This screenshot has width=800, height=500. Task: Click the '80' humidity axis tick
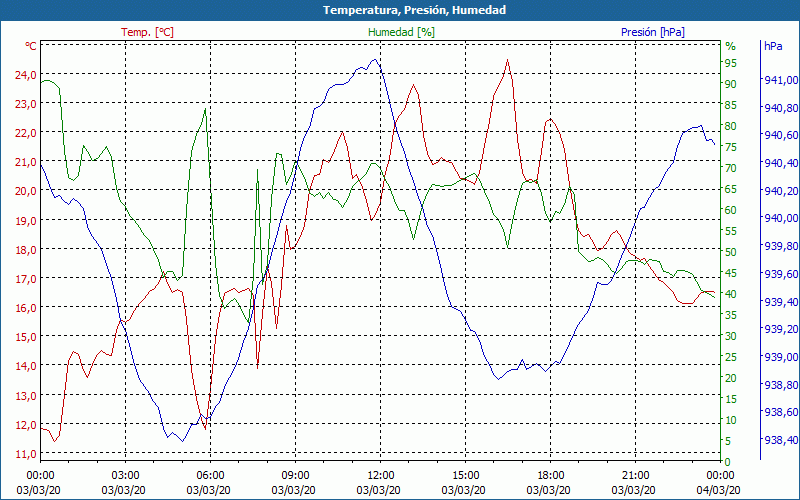pyautogui.click(x=731, y=126)
